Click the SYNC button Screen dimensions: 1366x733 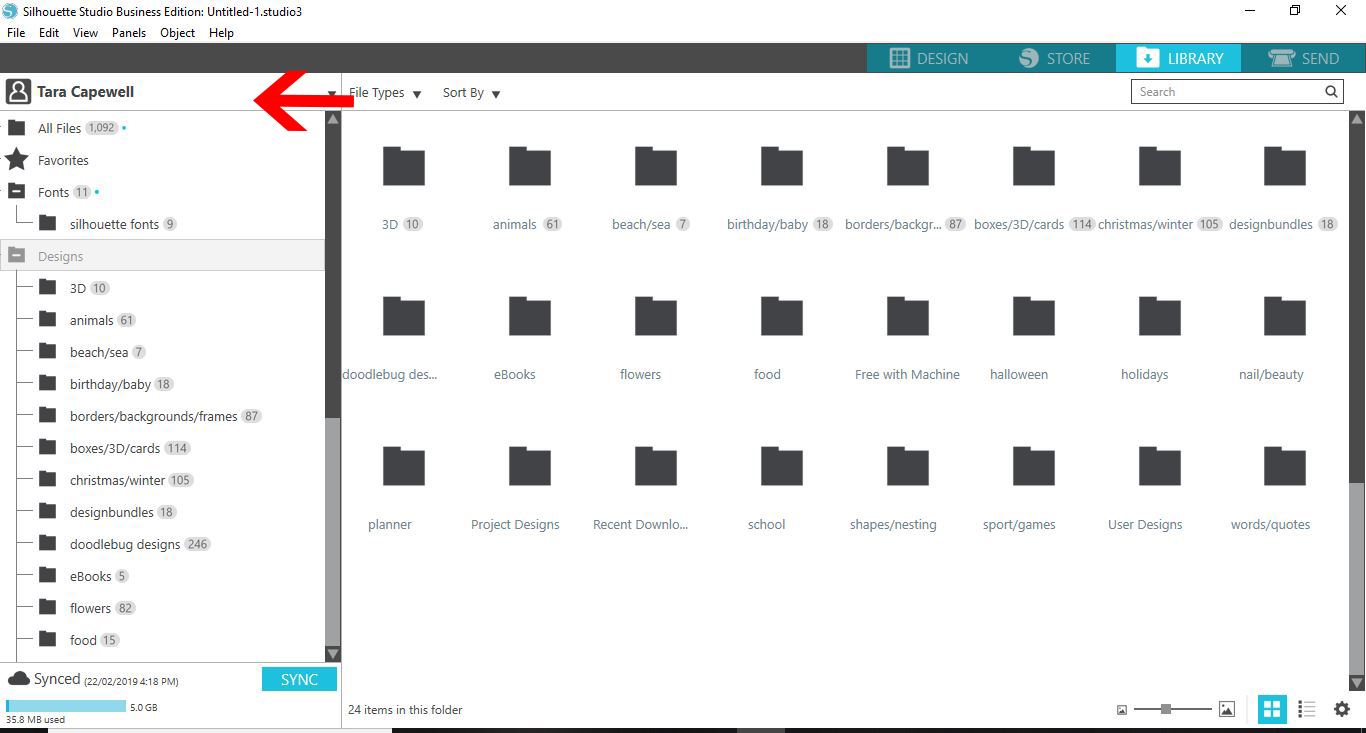click(x=299, y=679)
